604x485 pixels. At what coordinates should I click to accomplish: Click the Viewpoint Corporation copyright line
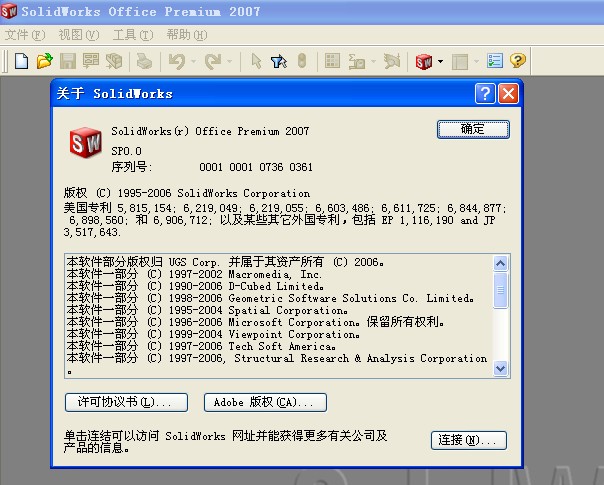(x=213, y=334)
